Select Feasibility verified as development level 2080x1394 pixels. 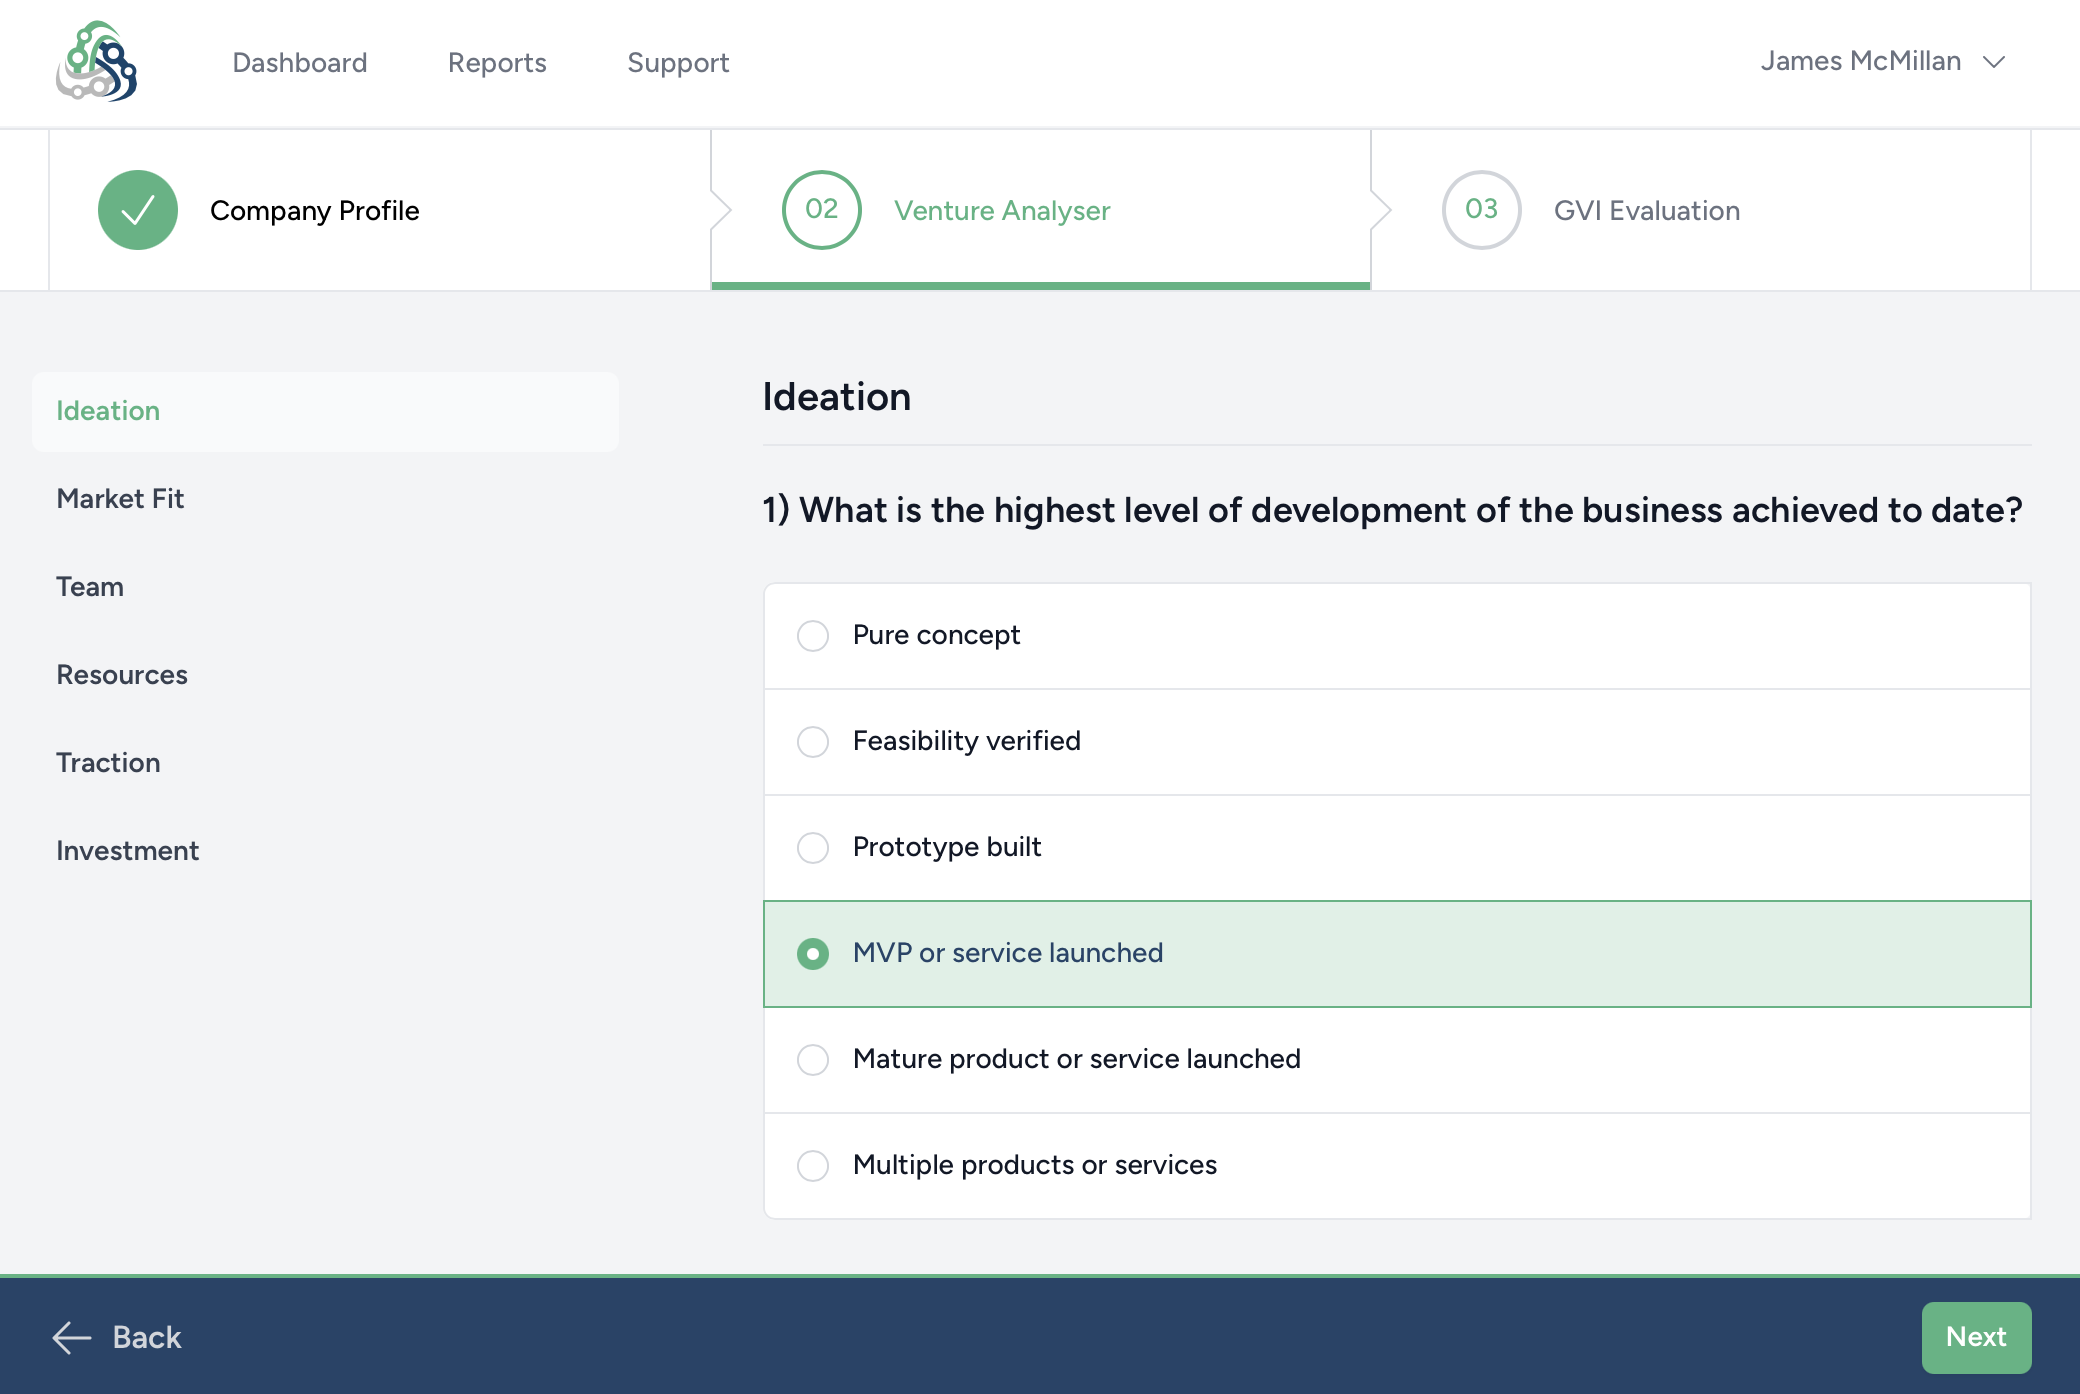[813, 742]
